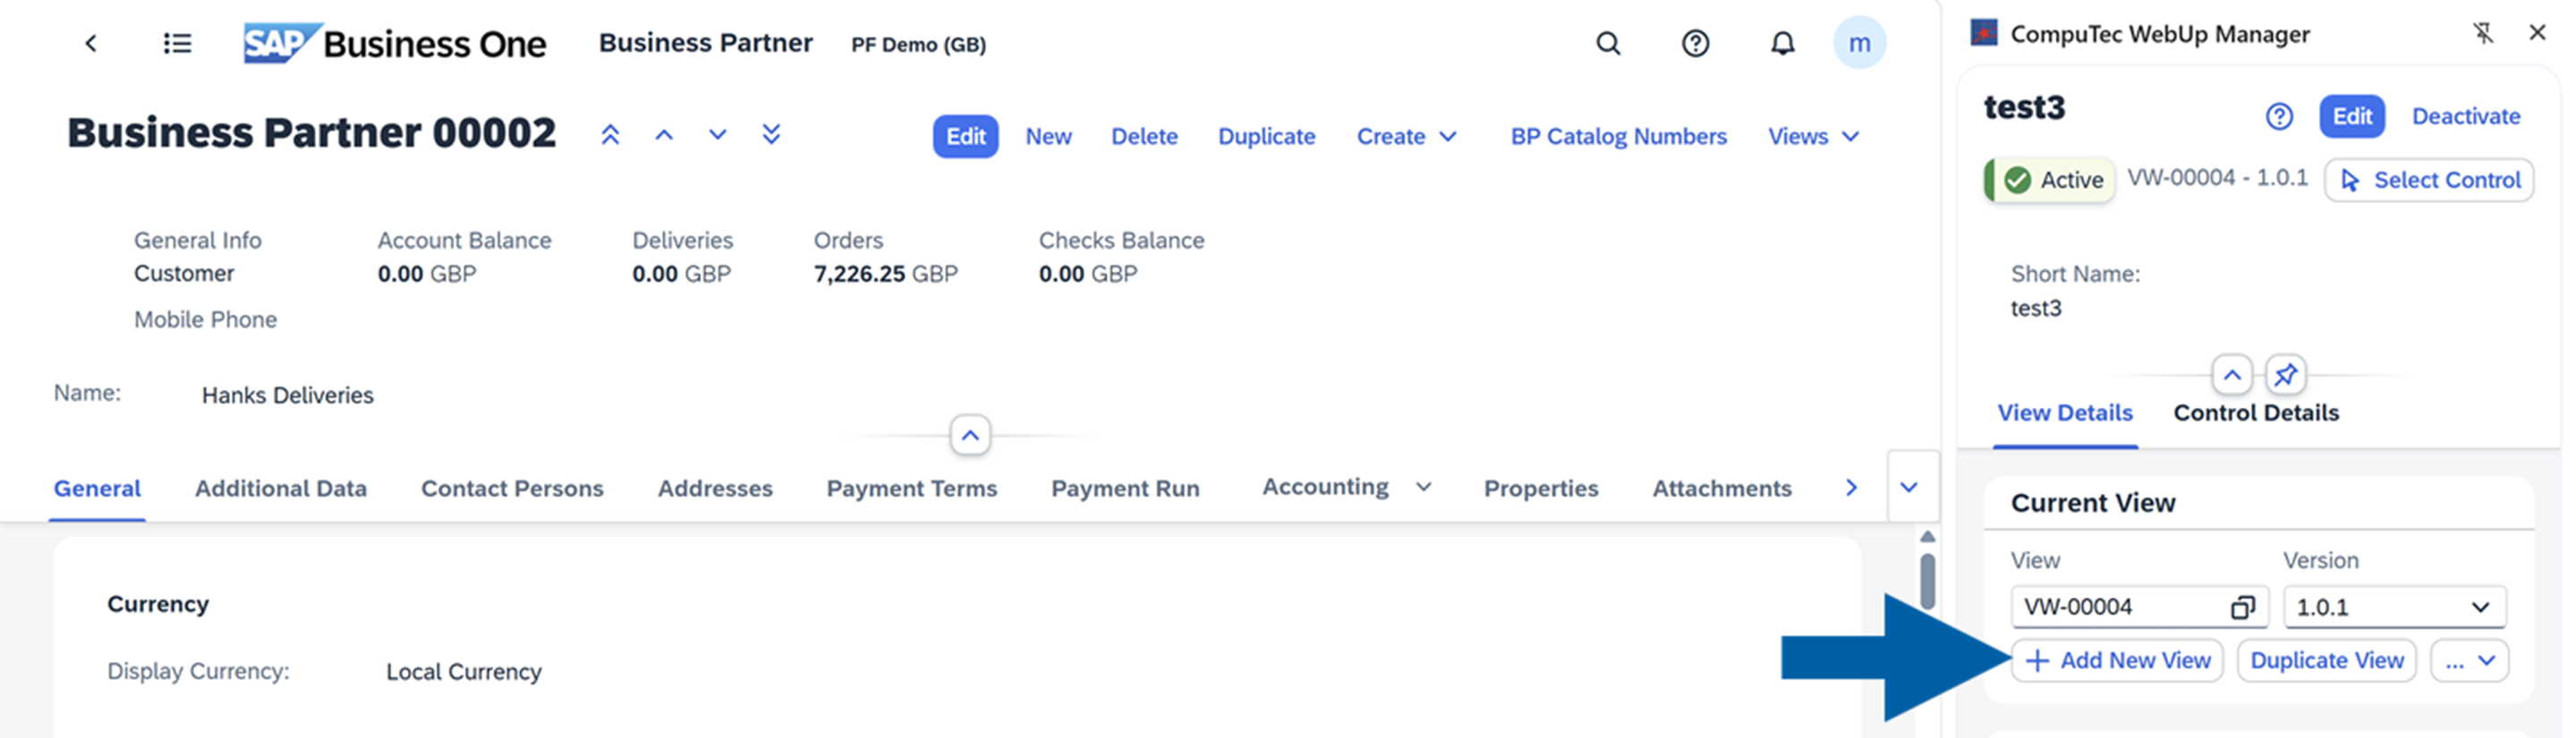Expand the Views dropdown
The height and width of the screenshot is (738, 2576).
point(1812,136)
